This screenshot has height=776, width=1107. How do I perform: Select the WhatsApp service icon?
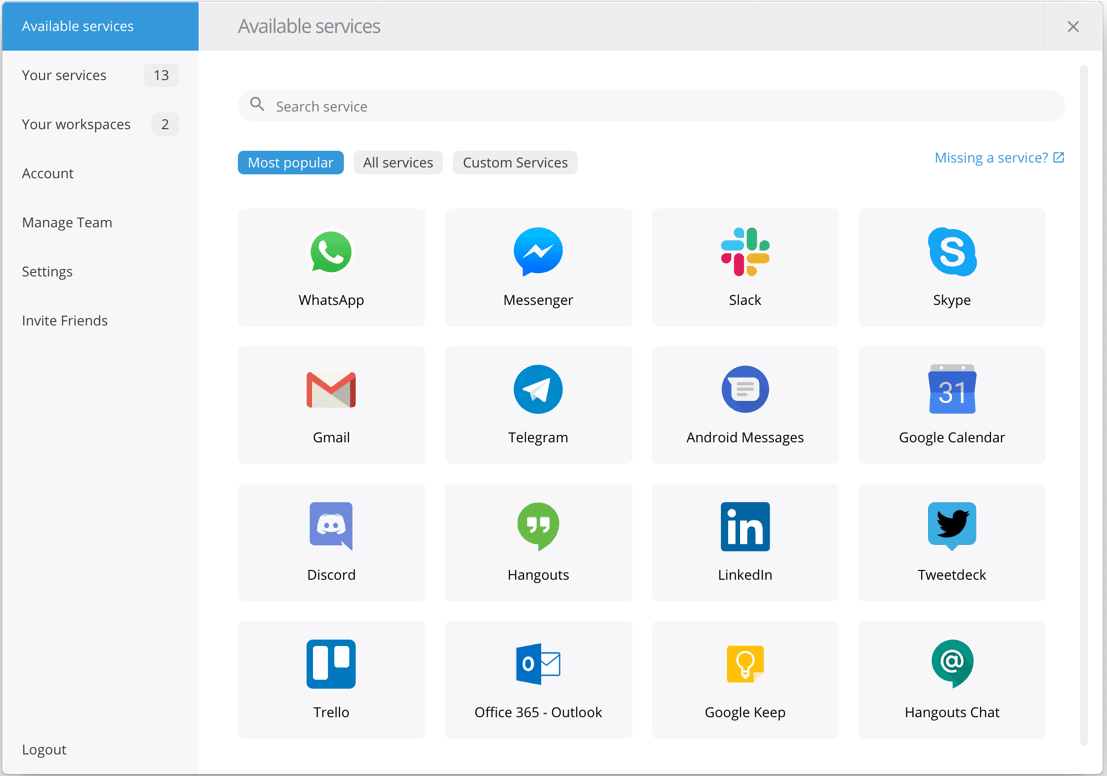[x=331, y=253]
